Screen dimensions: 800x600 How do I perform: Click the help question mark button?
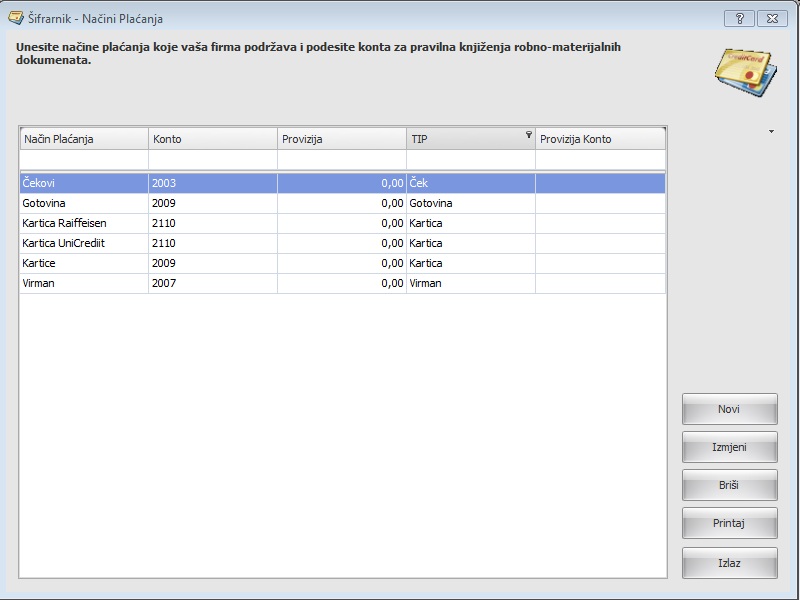click(738, 18)
